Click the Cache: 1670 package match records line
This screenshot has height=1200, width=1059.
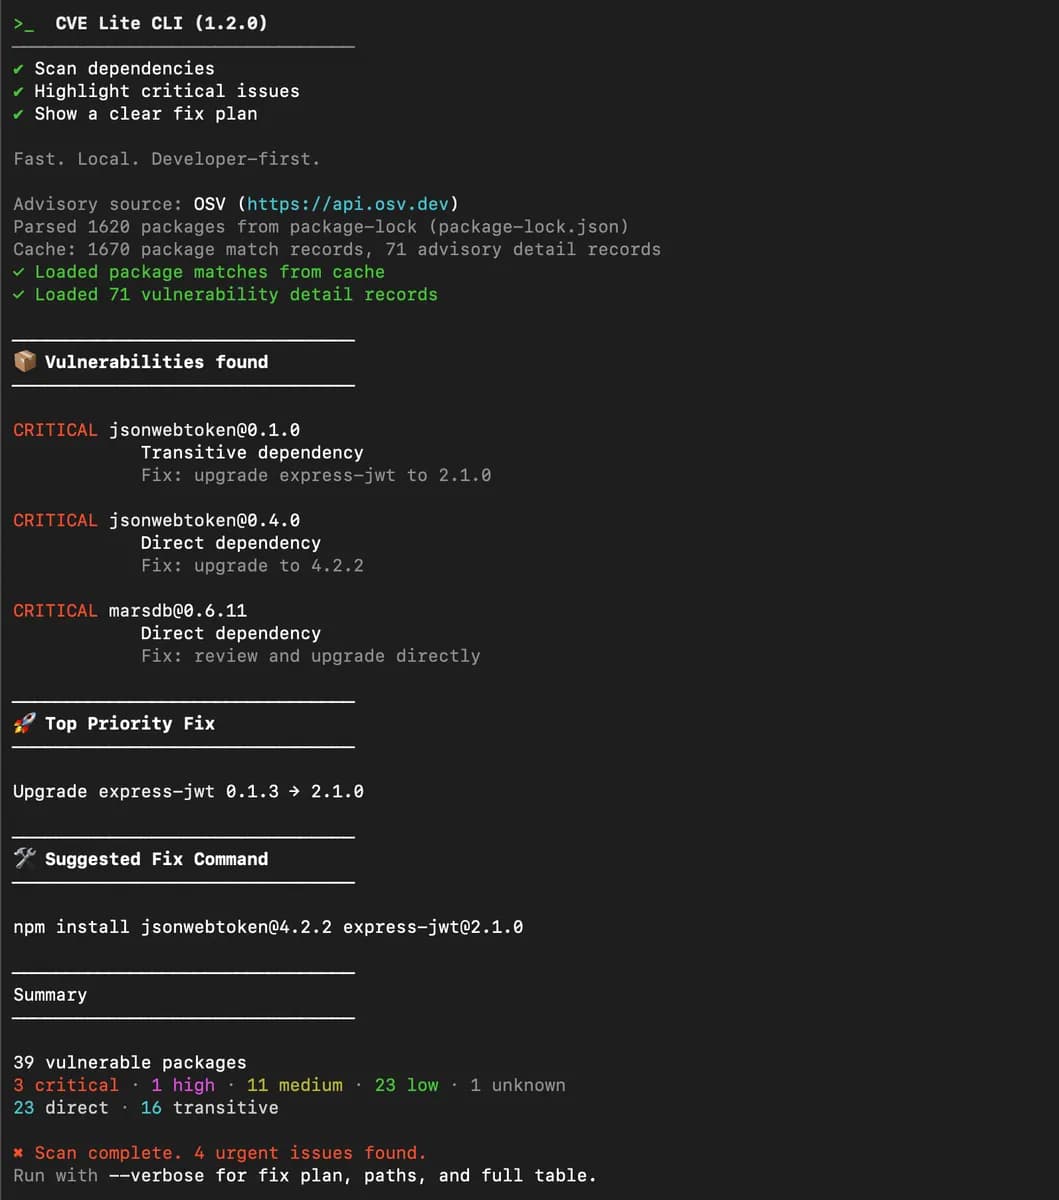coord(337,249)
